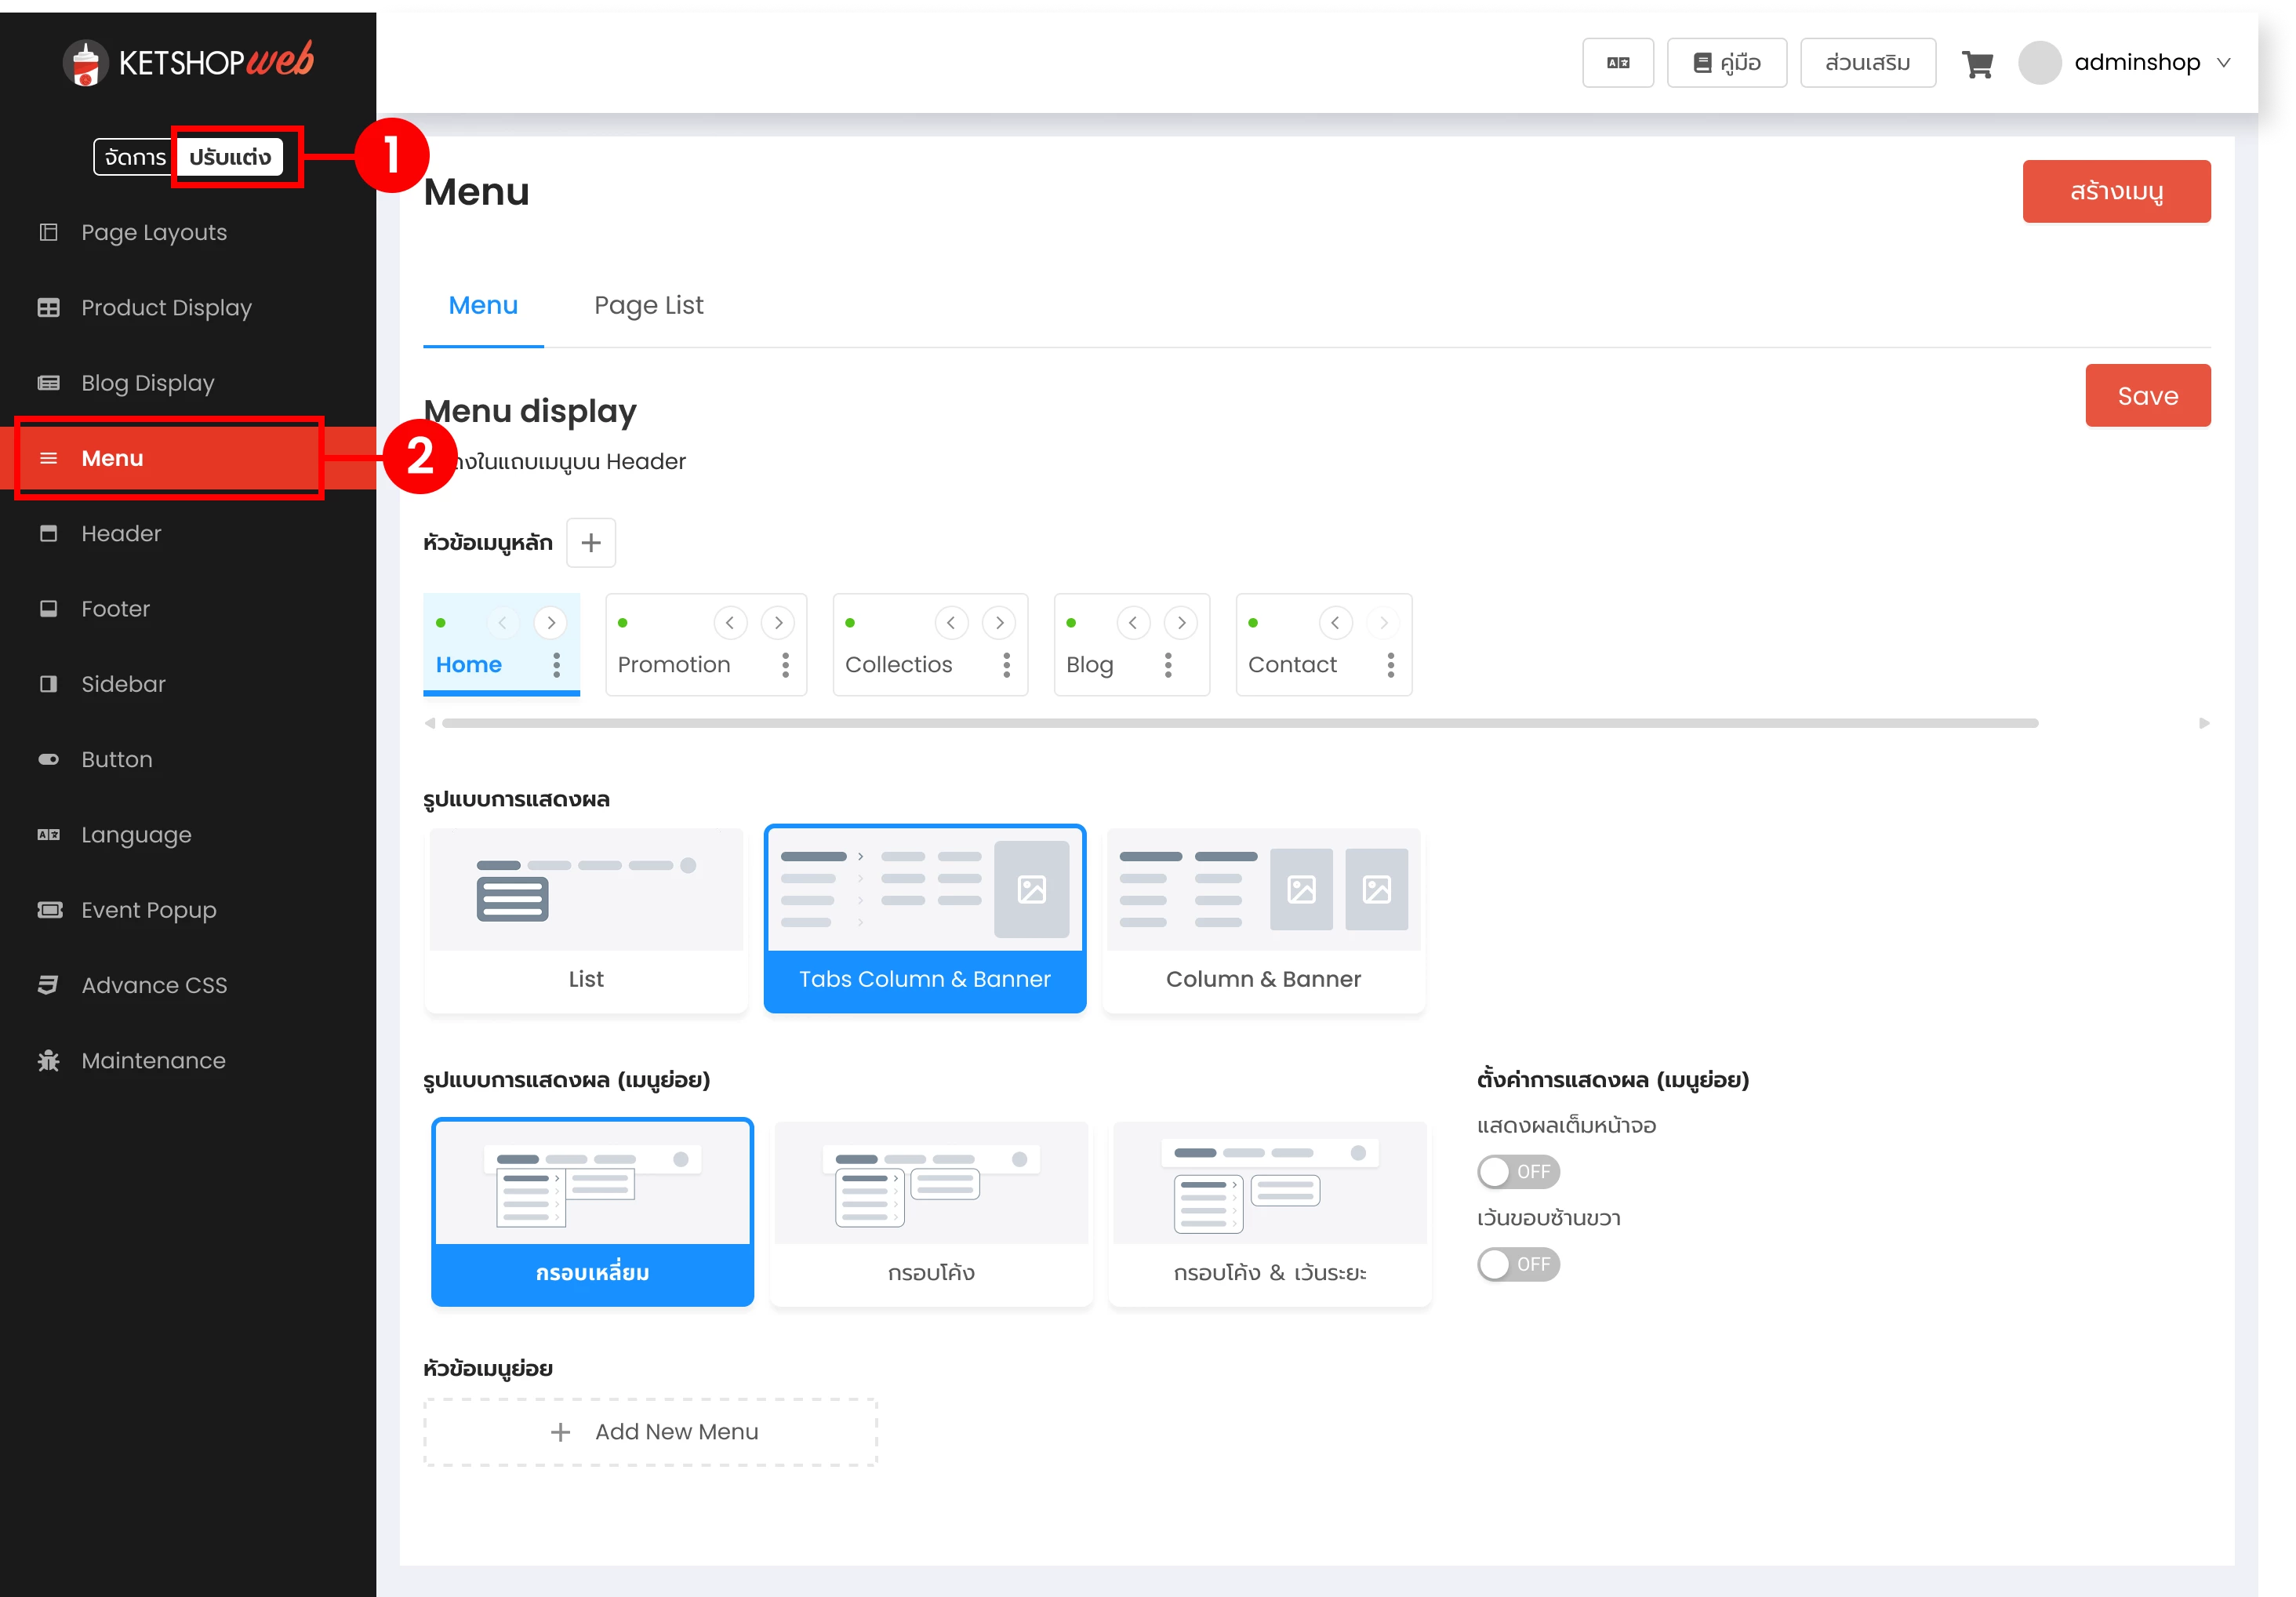Image resolution: width=2296 pixels, height=1597 pixels.
Task: Select the Column & Banner layout thumbnail
Action: click(1263, 919)
